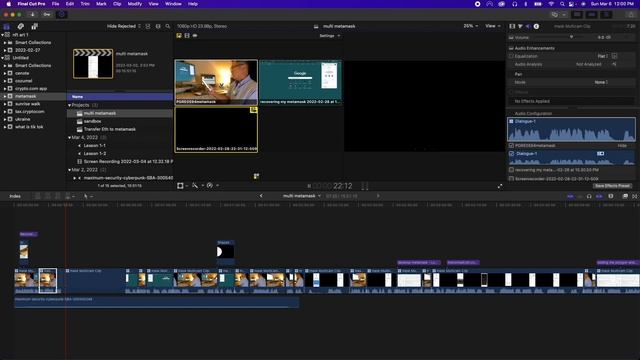Adjust the Volume slider handle
The width and height of the screenshot is (640, 360).
tap(571, 37)
